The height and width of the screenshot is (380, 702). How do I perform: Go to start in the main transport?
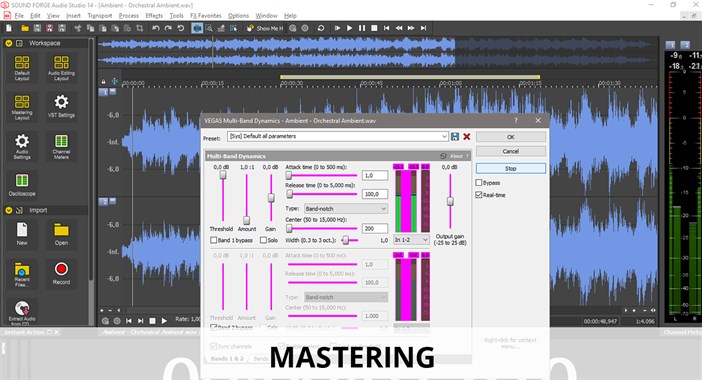click(x=386, y=28)
